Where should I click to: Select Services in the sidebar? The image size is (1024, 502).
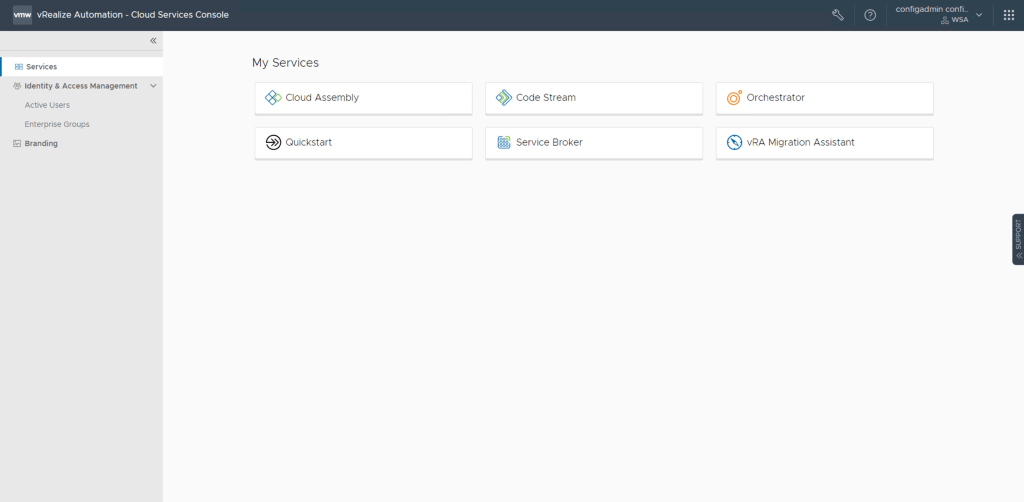pyautogui.click(x=41, y=67)
